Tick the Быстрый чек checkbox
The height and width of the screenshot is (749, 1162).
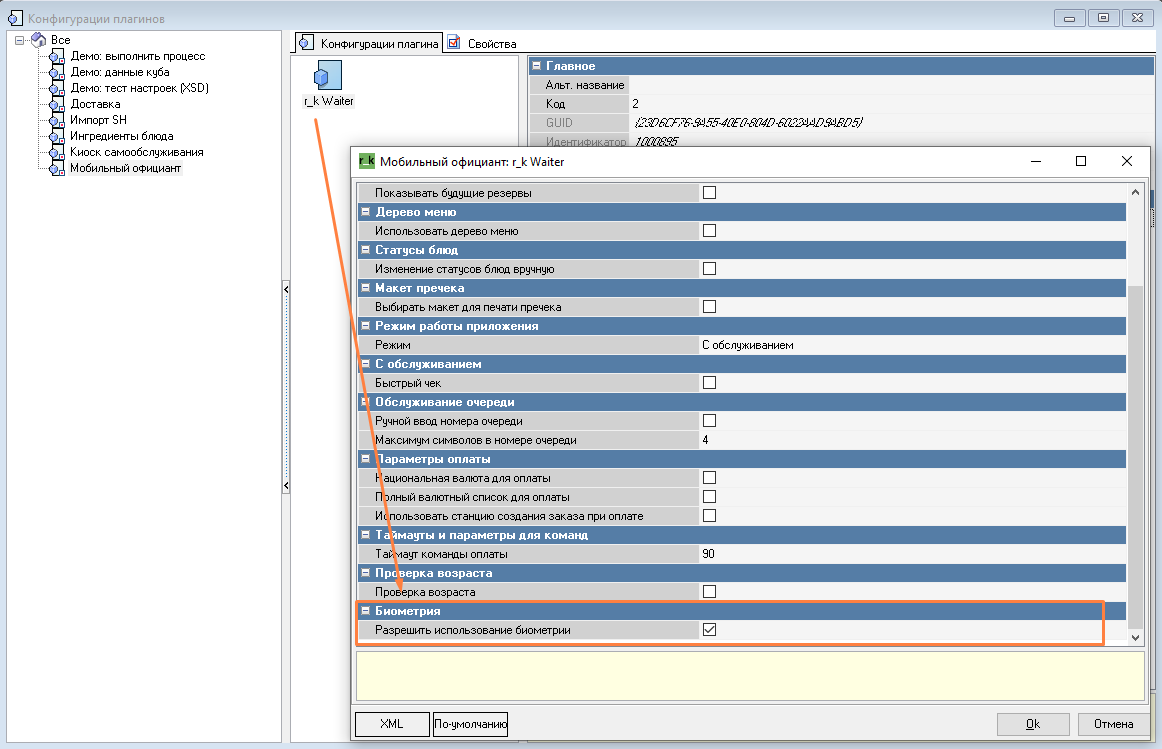pos(709,382)
